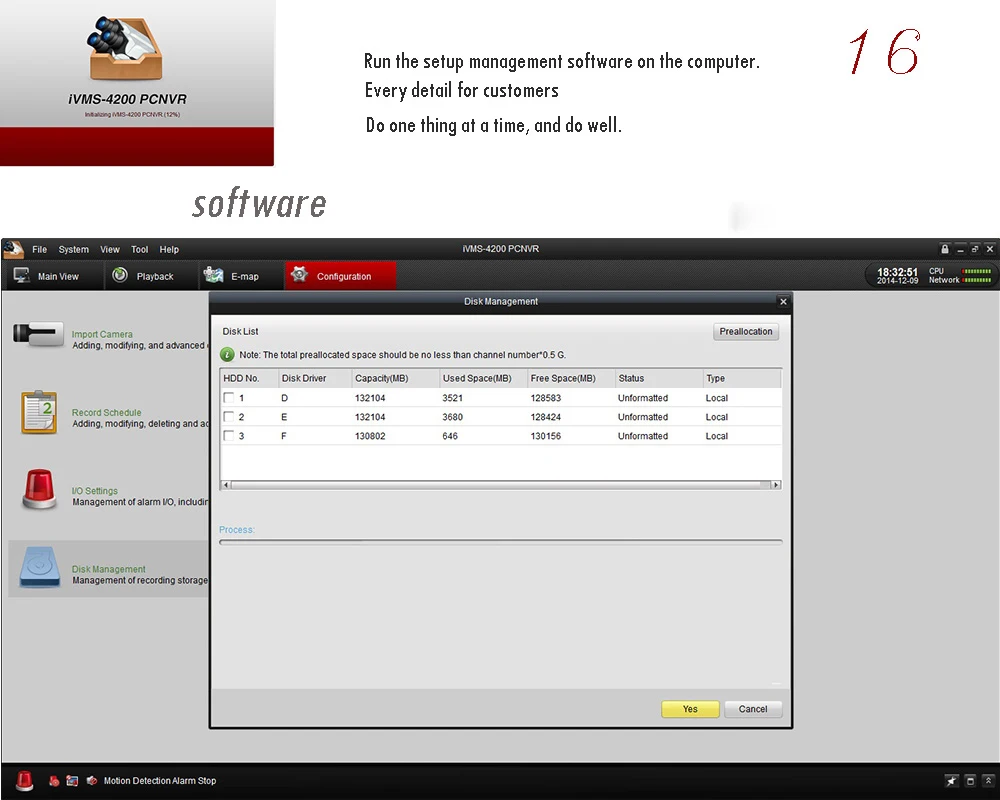The image size is (1000, 800).
Task: Tick checkbox for HDD 1 drive D
Action: point(228,397)
